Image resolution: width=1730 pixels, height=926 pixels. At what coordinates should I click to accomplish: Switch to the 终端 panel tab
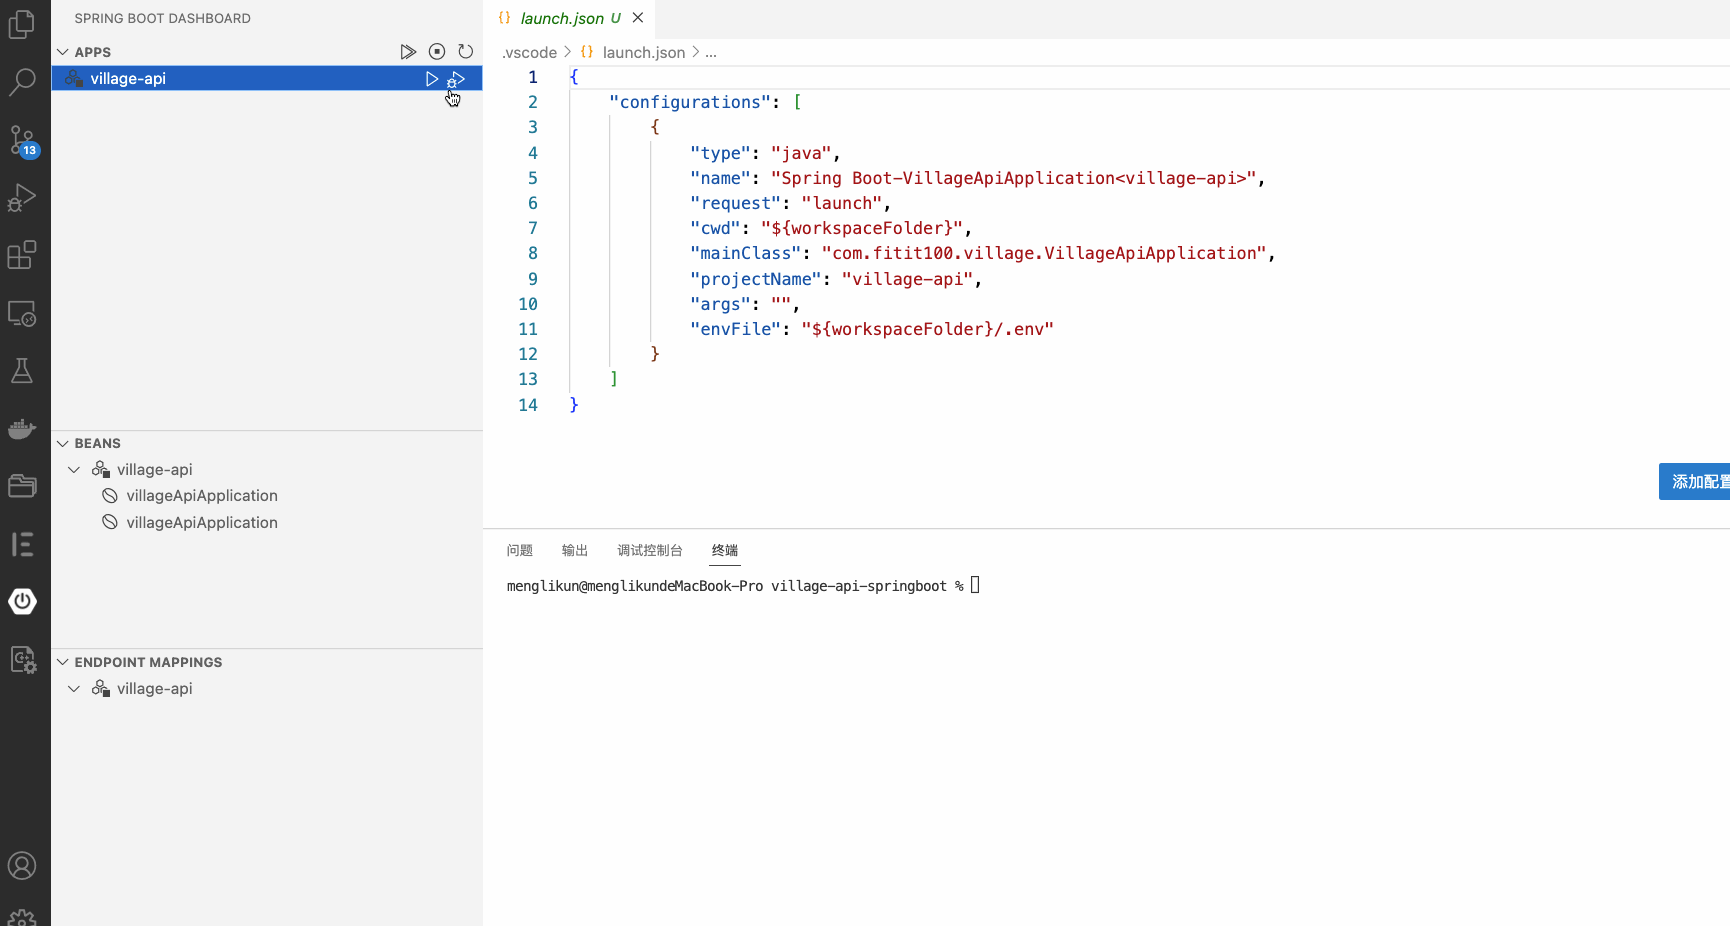click(725, 550)
